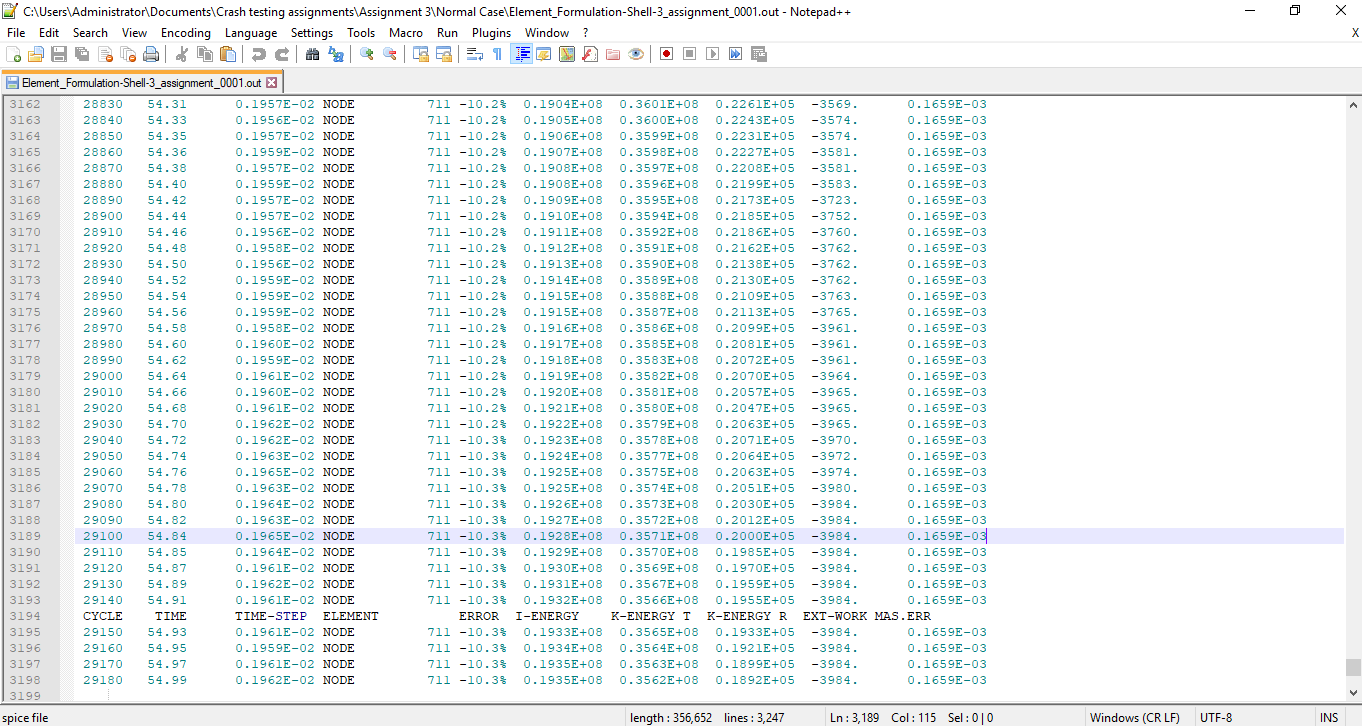The image size is (1362, 726).
Task: Toggle word wrap in the toolbar
Action: pyautogui.click(x=475, y=54)
